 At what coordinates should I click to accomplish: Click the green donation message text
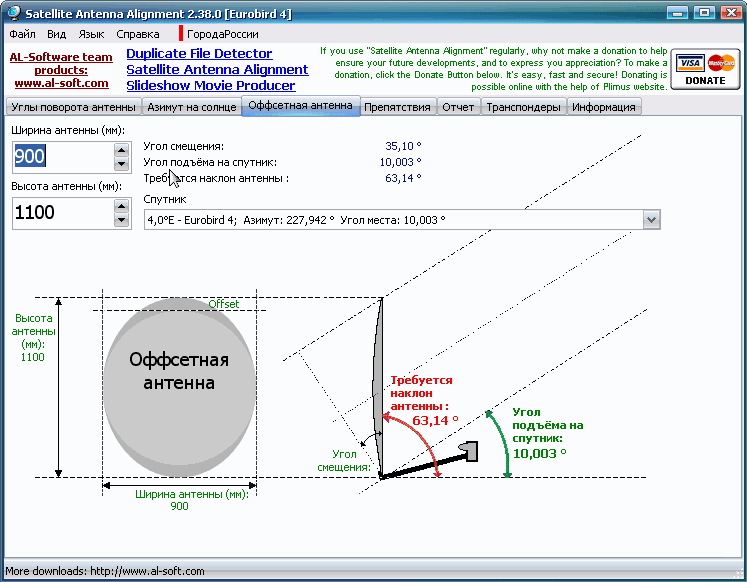494,69
